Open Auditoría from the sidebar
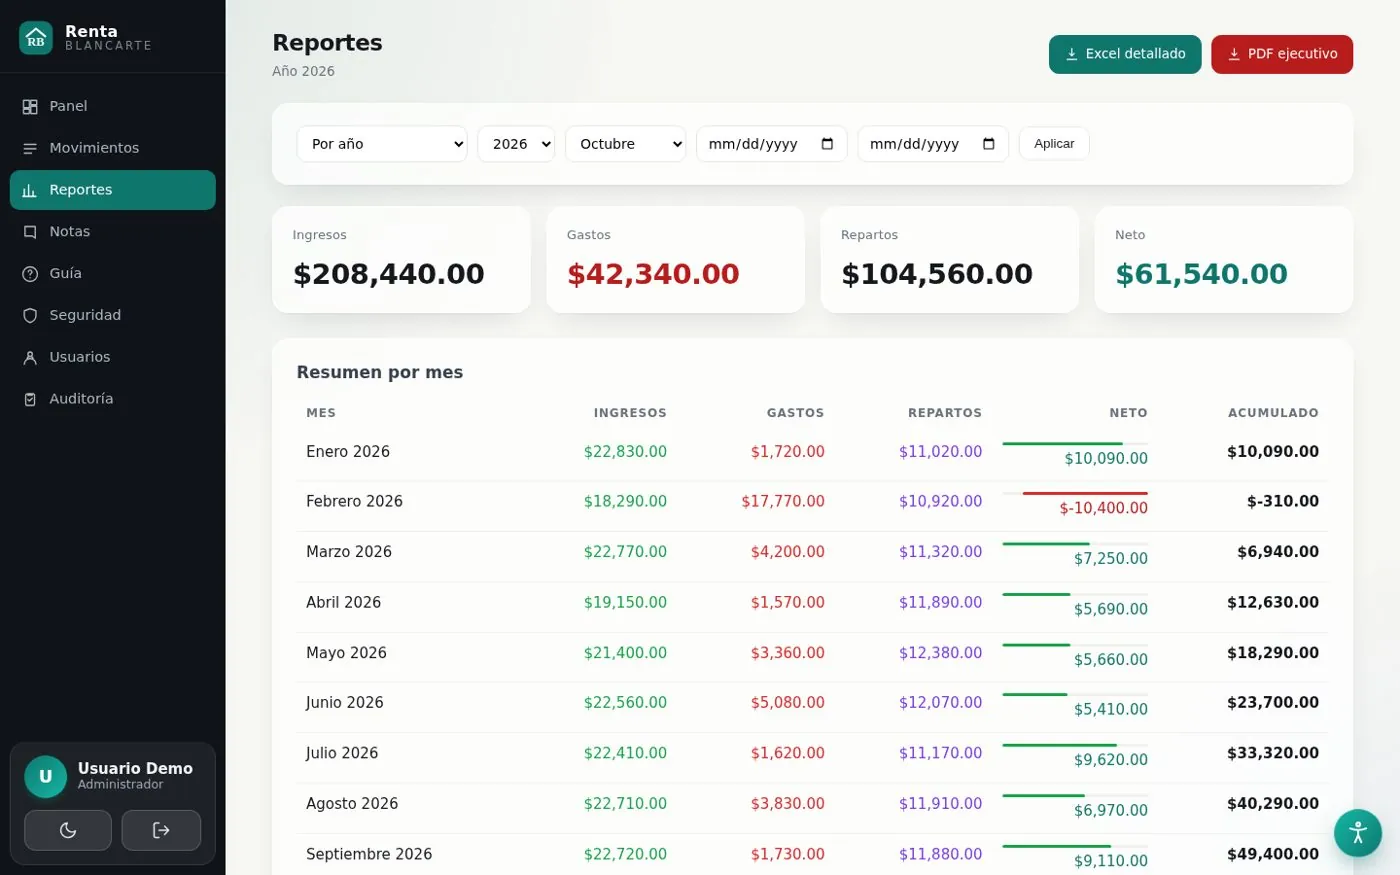This screenshot has width=1400, height=875. [x=113, y=399]
